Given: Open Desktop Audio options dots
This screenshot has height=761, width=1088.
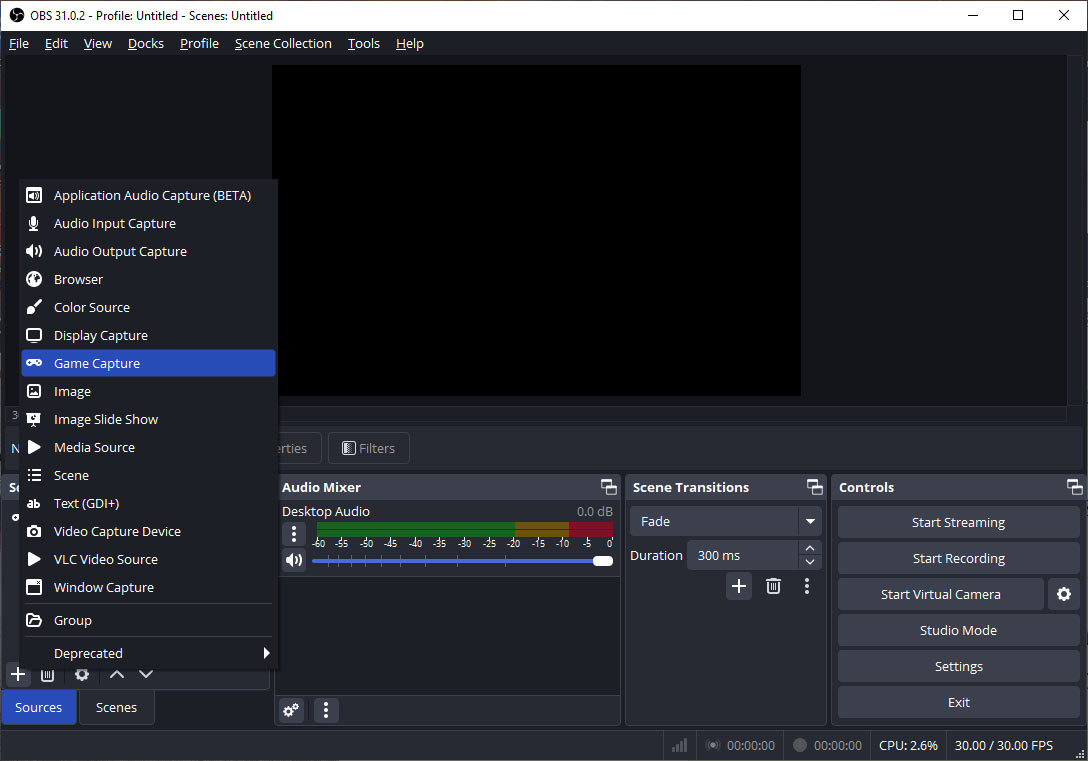Looking at the screenshot, I should coord(294,533).
